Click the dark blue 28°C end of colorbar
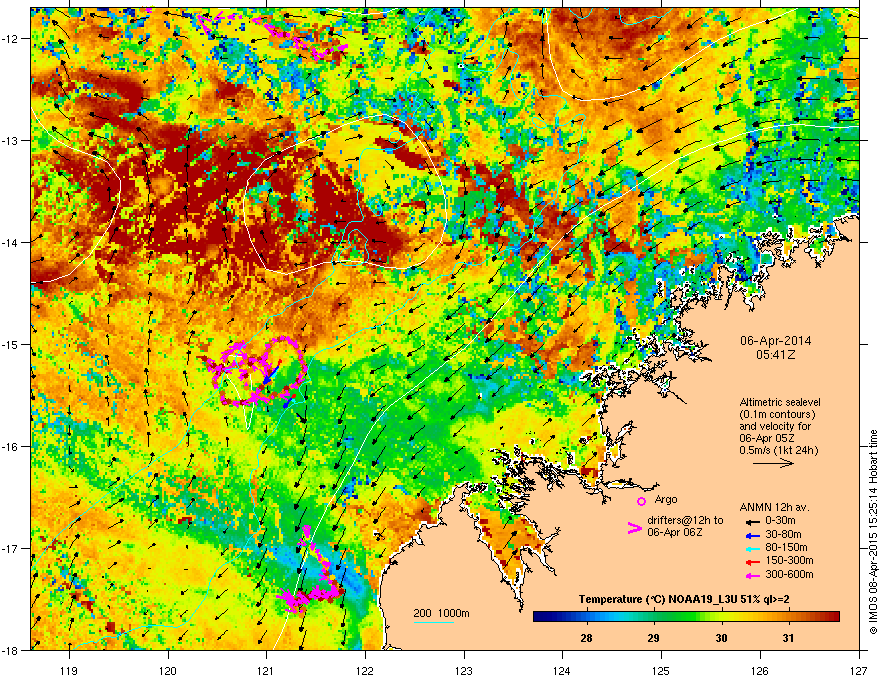Viewport: 880px width, 680px height. 540,617
